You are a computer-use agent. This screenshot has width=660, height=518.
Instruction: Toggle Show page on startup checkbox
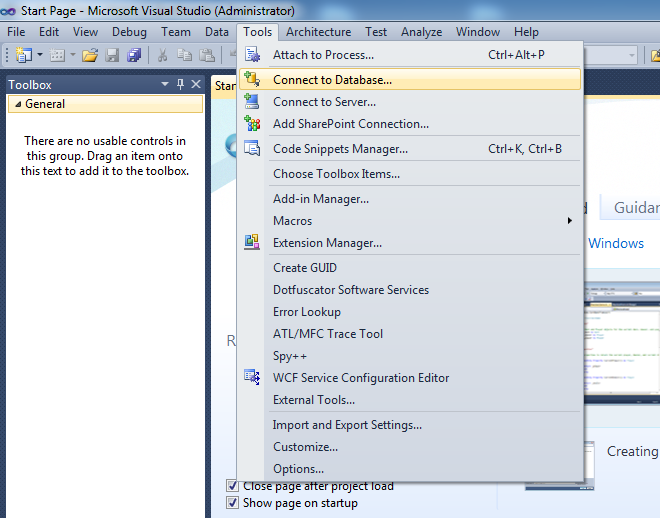(x=232, y=502)
